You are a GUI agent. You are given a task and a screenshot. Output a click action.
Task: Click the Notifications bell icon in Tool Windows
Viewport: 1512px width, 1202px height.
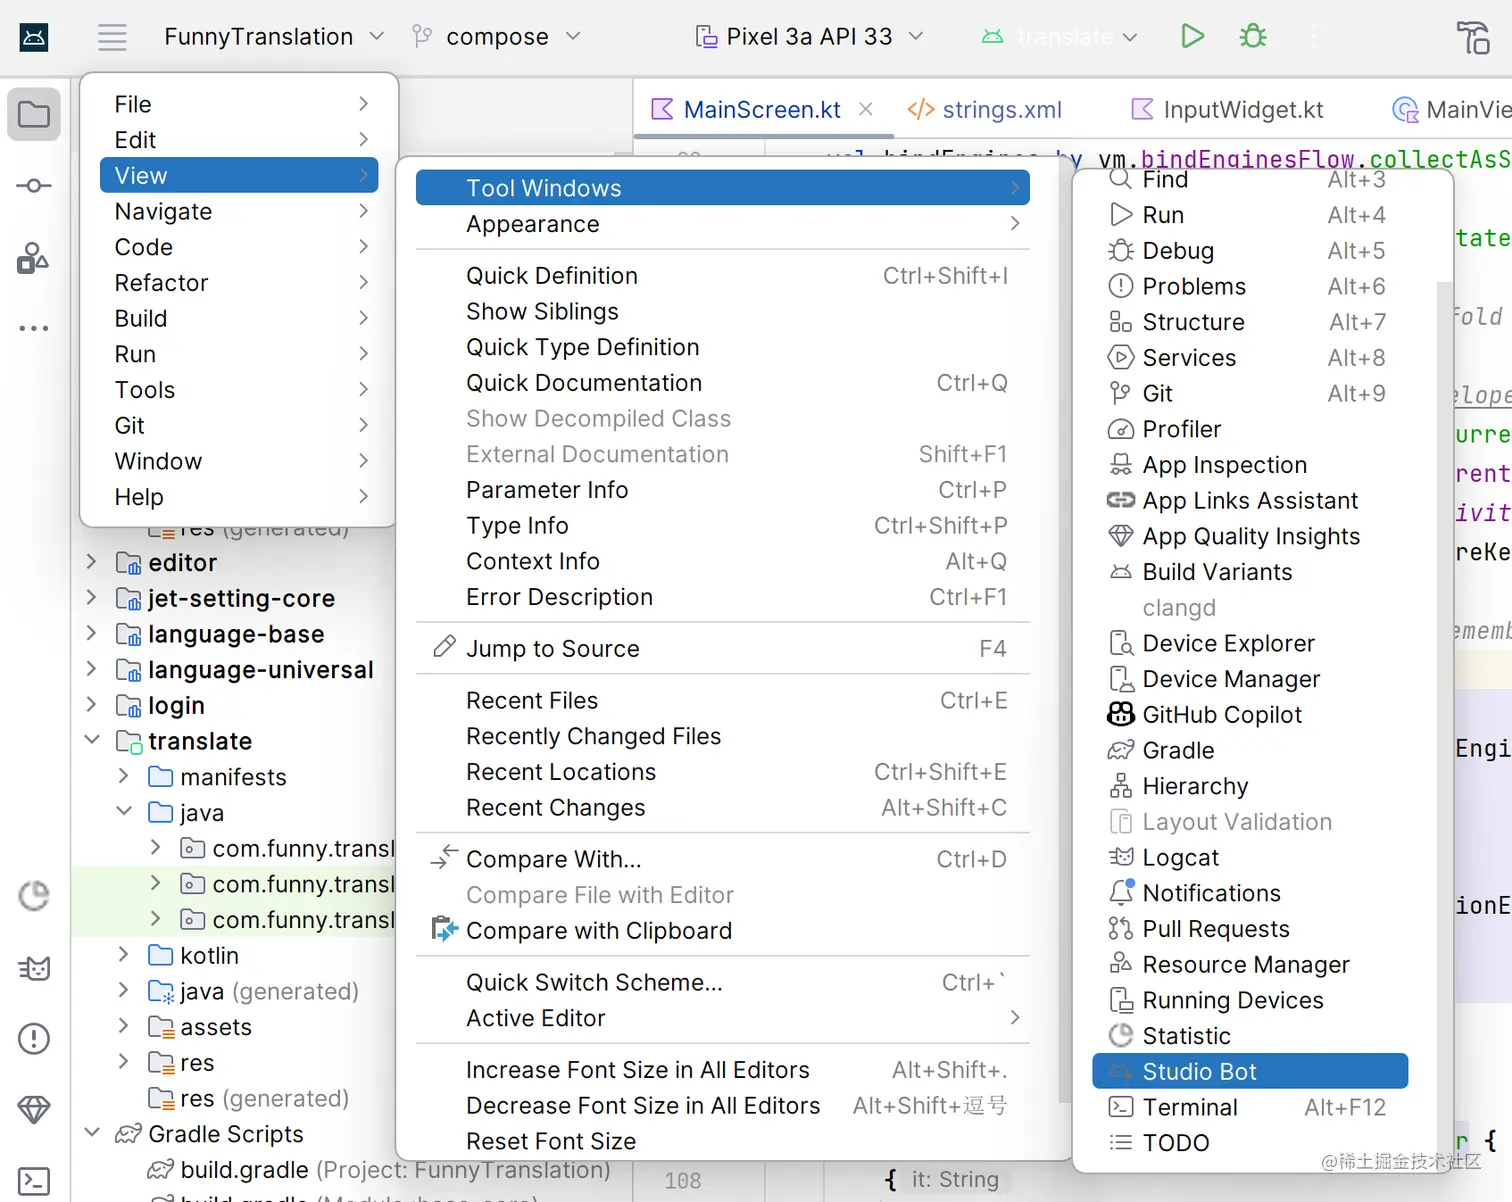[x=1121, y=892]
